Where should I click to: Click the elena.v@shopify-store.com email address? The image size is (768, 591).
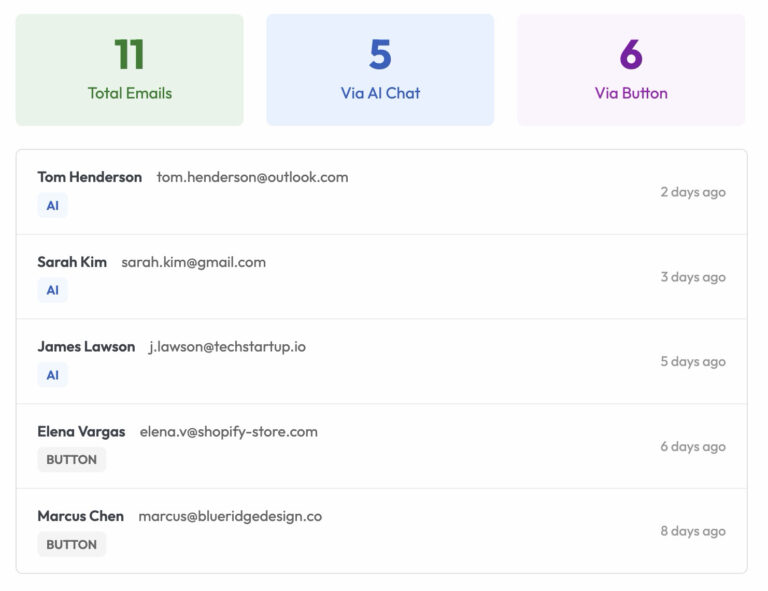(x=229, y=432)
